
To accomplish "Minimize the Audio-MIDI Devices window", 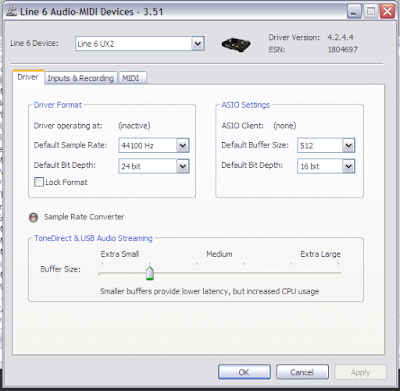I will pos(354,12).
